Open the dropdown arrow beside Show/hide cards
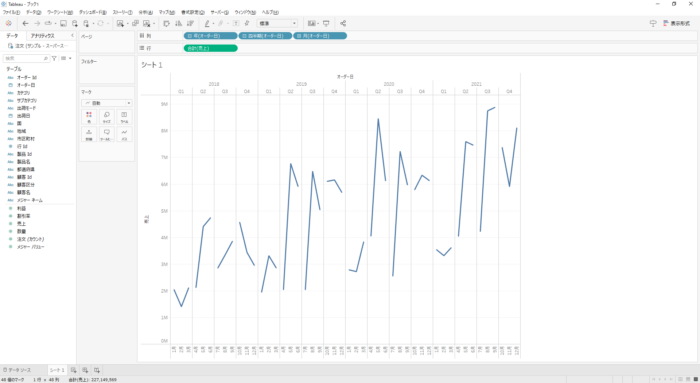700x383 pixels. coord(318,24)
